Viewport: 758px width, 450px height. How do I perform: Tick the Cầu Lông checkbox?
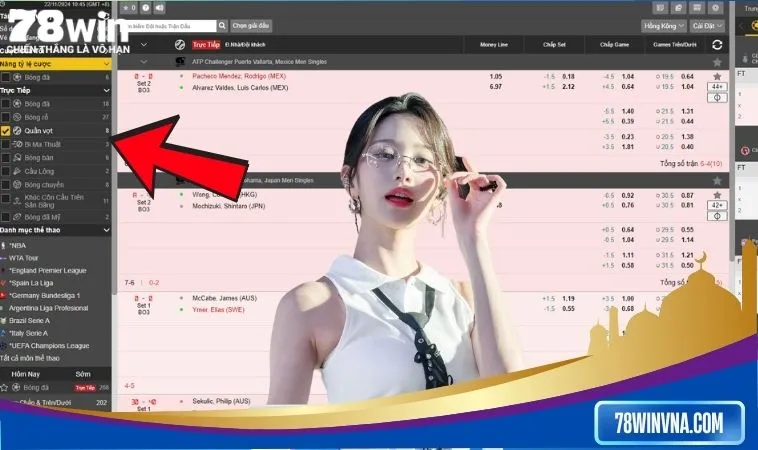pos(5,171)
